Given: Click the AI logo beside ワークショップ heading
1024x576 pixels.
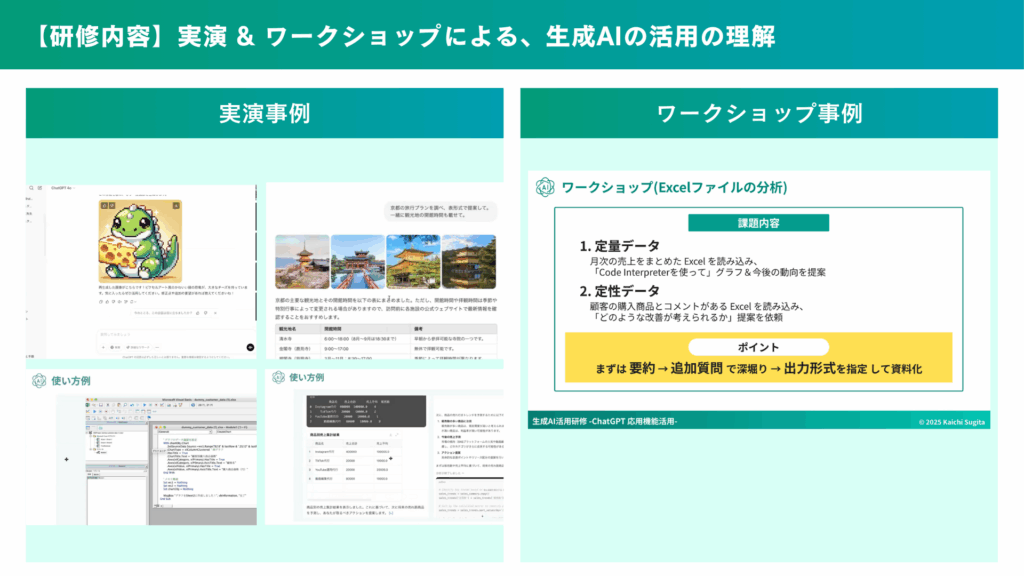Looking at the screenshot, I should click(x=545, y=187).
